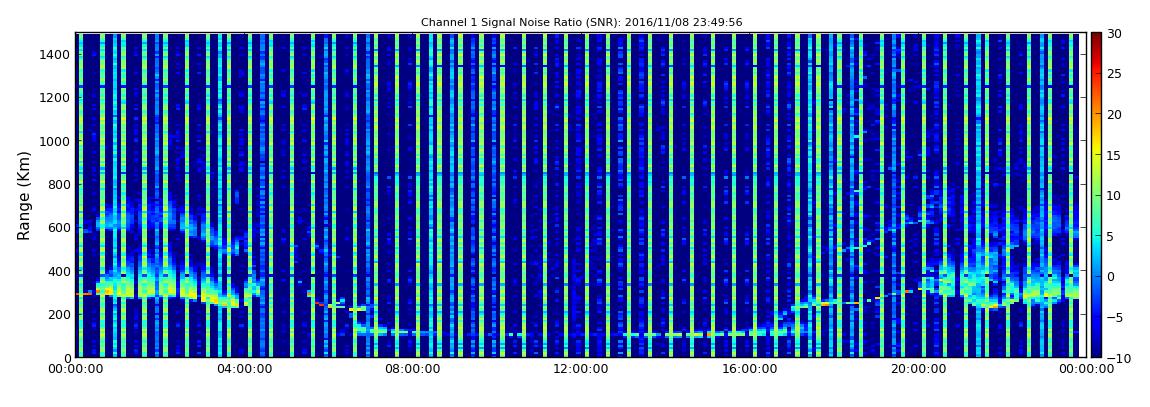
Task: Click the colorbar value 20 label
Action: coord(1115,114)
